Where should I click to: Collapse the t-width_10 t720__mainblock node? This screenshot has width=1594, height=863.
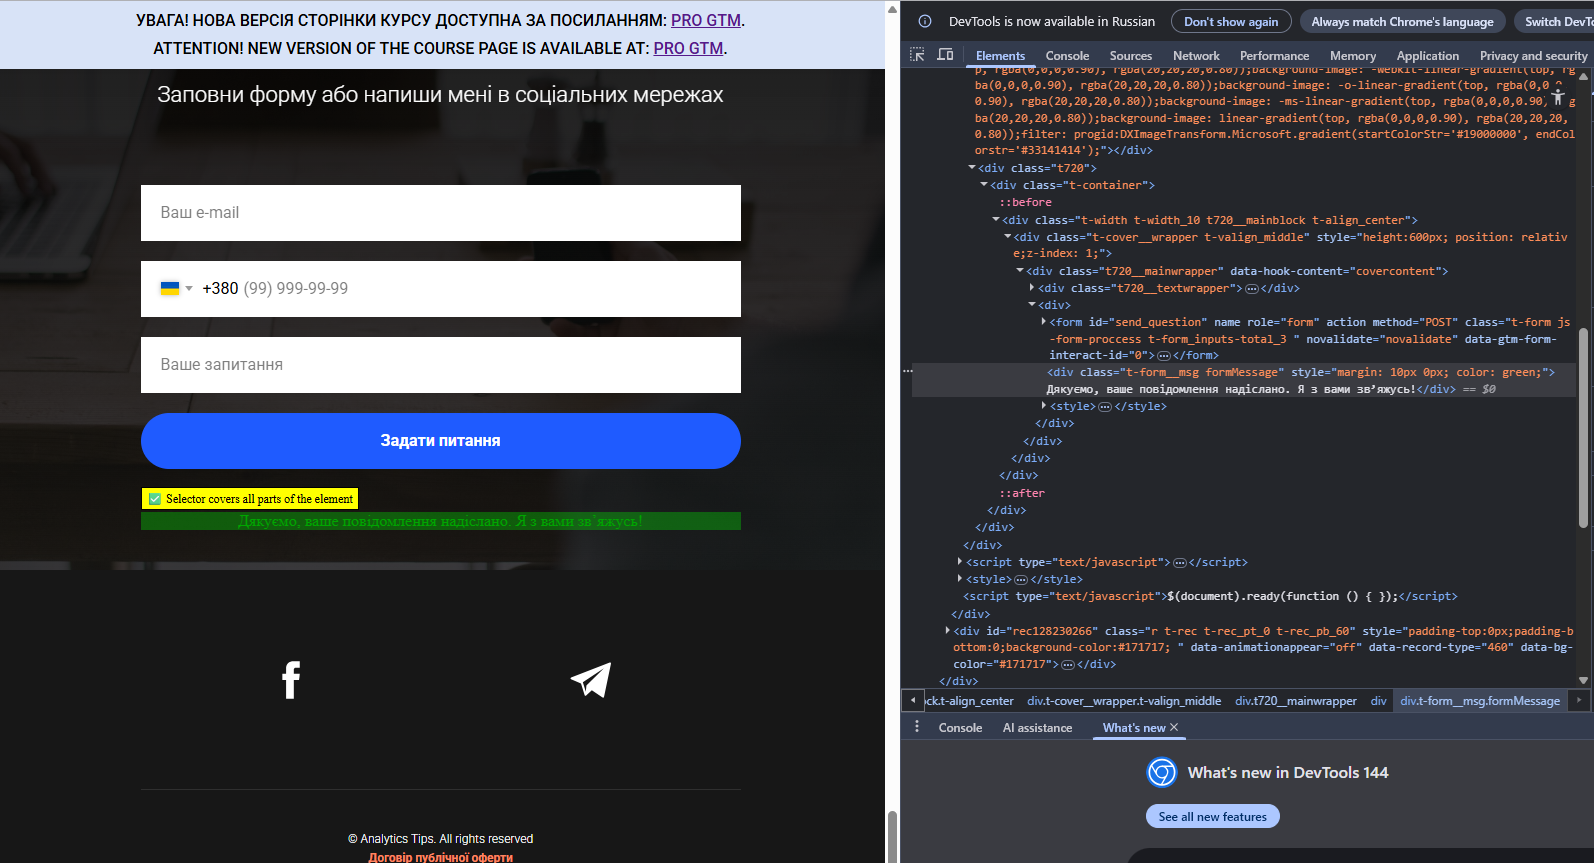(x=996, y=220)
